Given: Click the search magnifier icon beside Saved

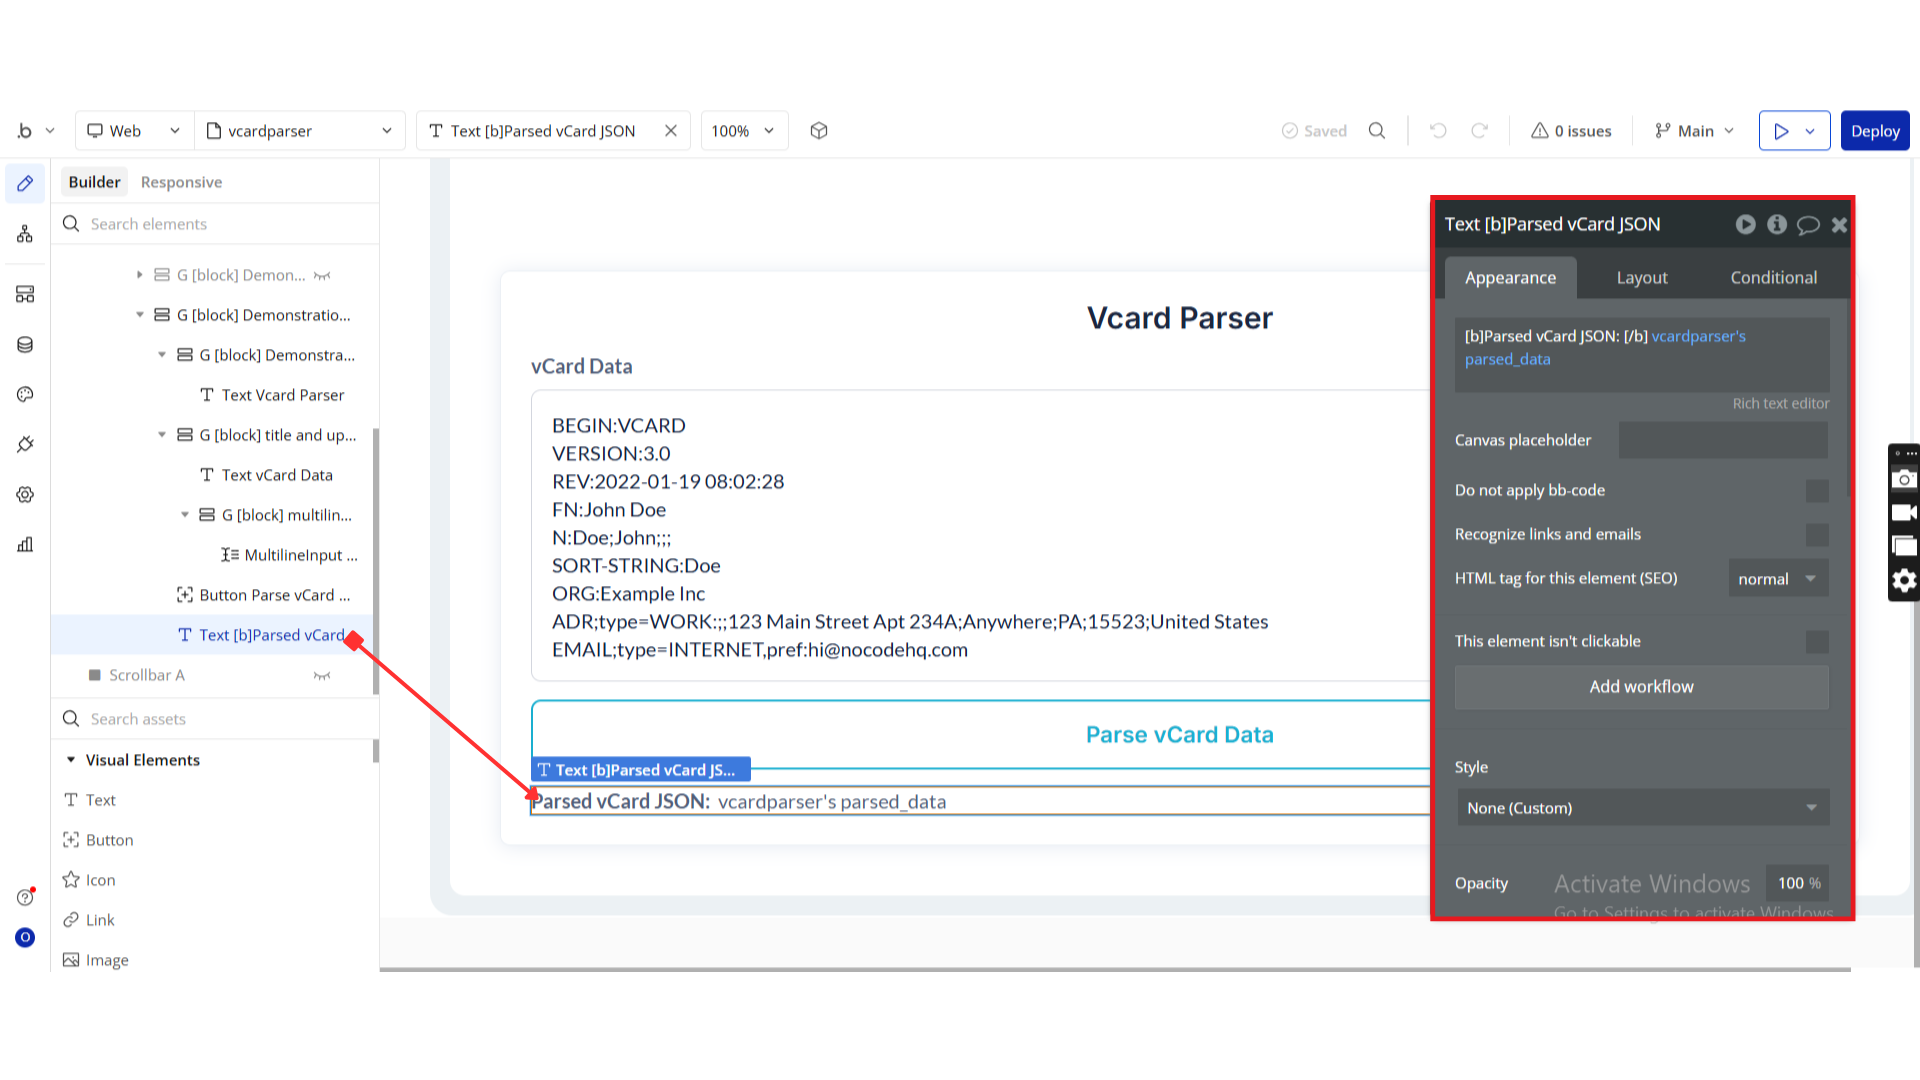Looking at the screenshot, I should pos(1377,131).
